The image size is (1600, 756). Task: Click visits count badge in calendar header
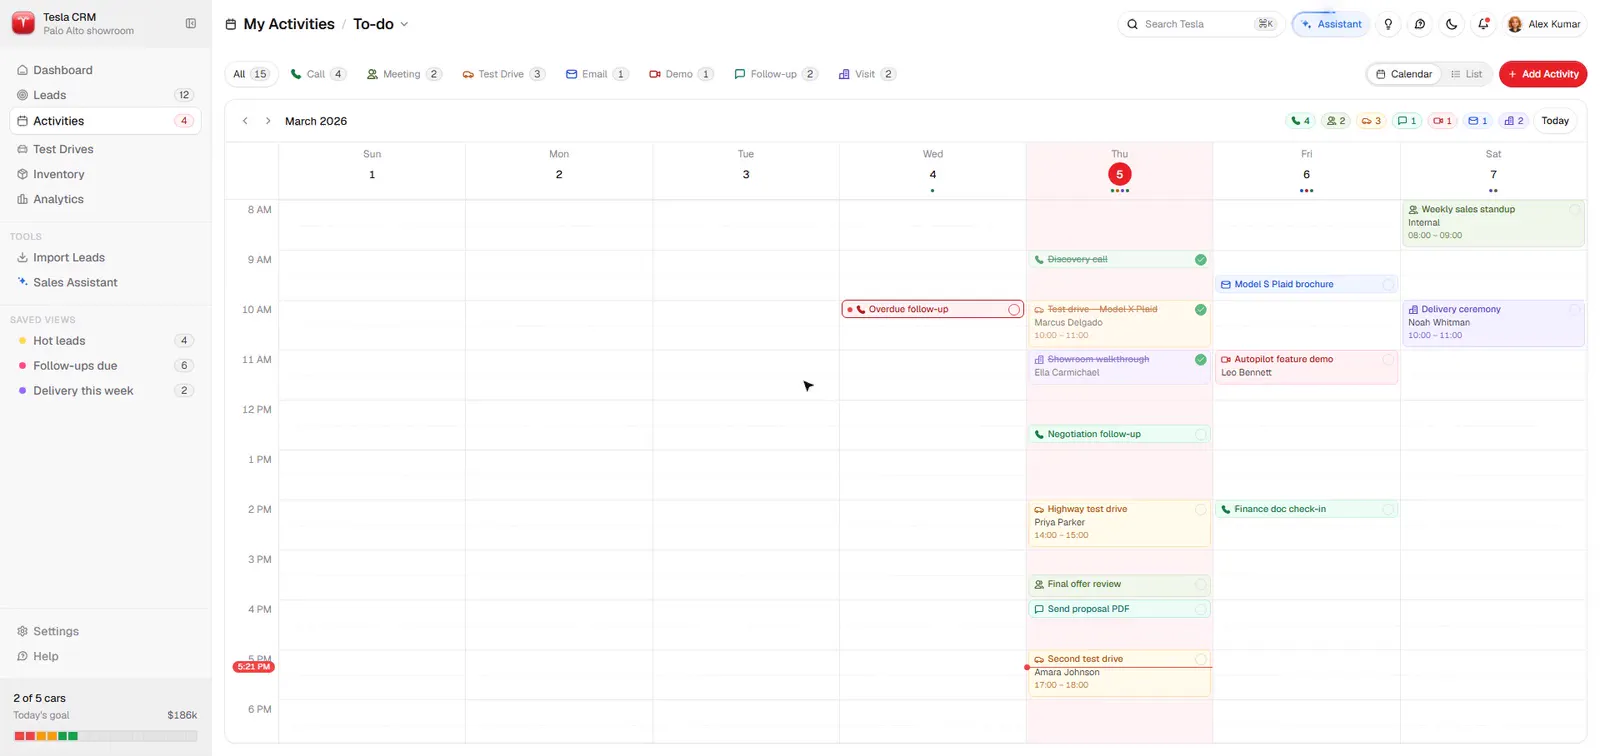click(1514, 121)
